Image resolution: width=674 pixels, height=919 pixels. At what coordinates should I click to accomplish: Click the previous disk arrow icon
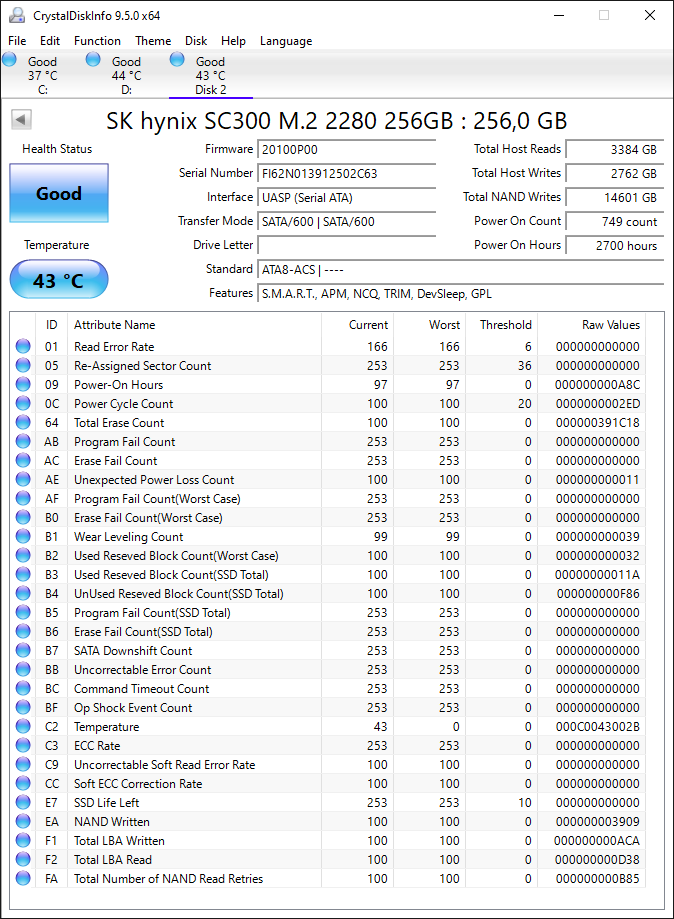21,120
